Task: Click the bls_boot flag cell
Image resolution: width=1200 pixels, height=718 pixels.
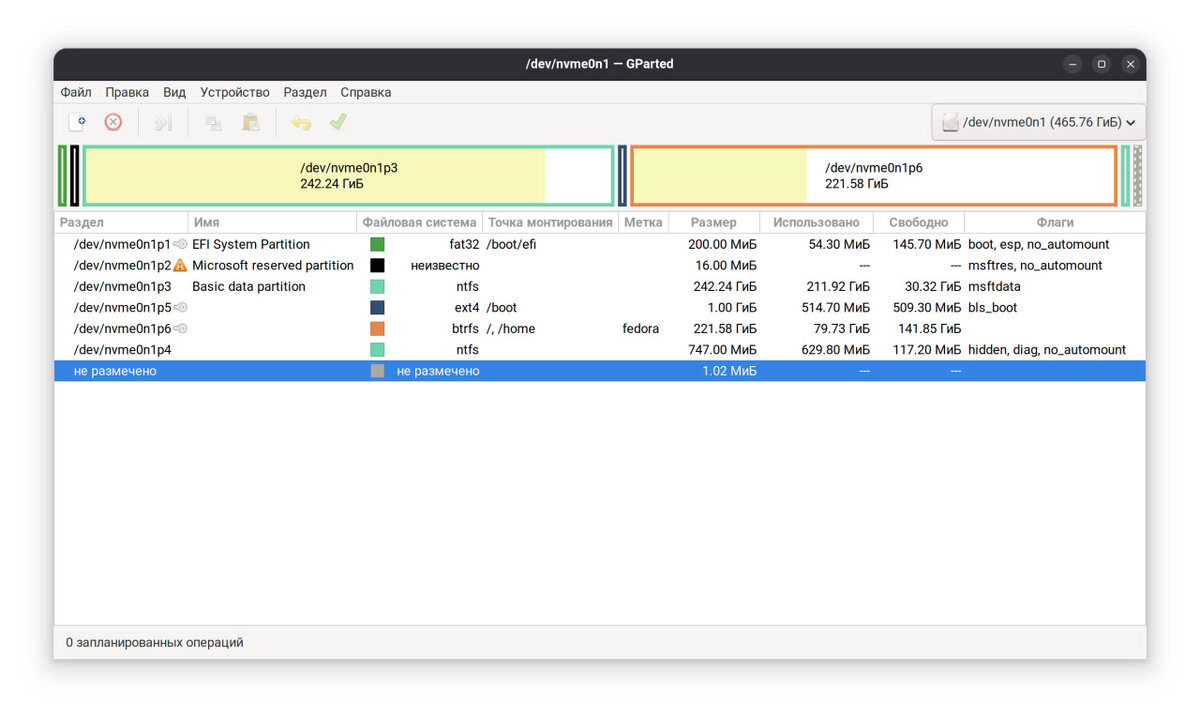Action: [993, 307]
